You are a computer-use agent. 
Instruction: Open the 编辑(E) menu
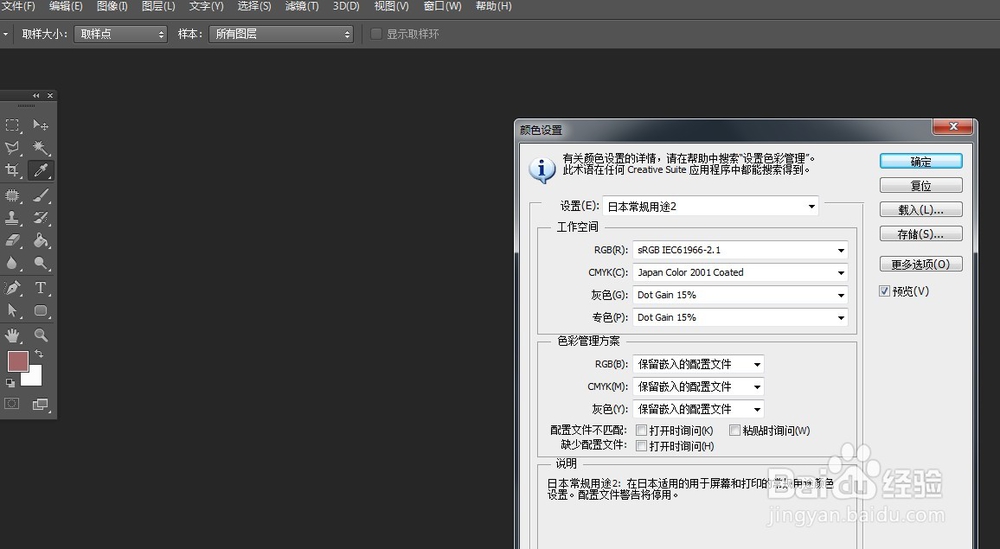pyautogui.click(x=66, y=6)
